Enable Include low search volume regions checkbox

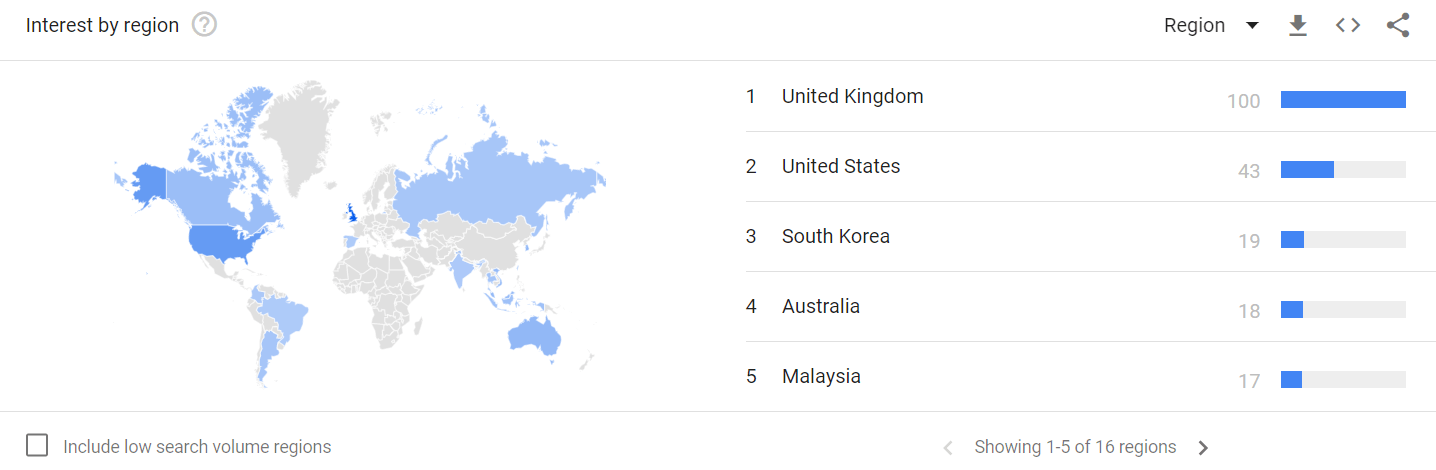[37, 446]
